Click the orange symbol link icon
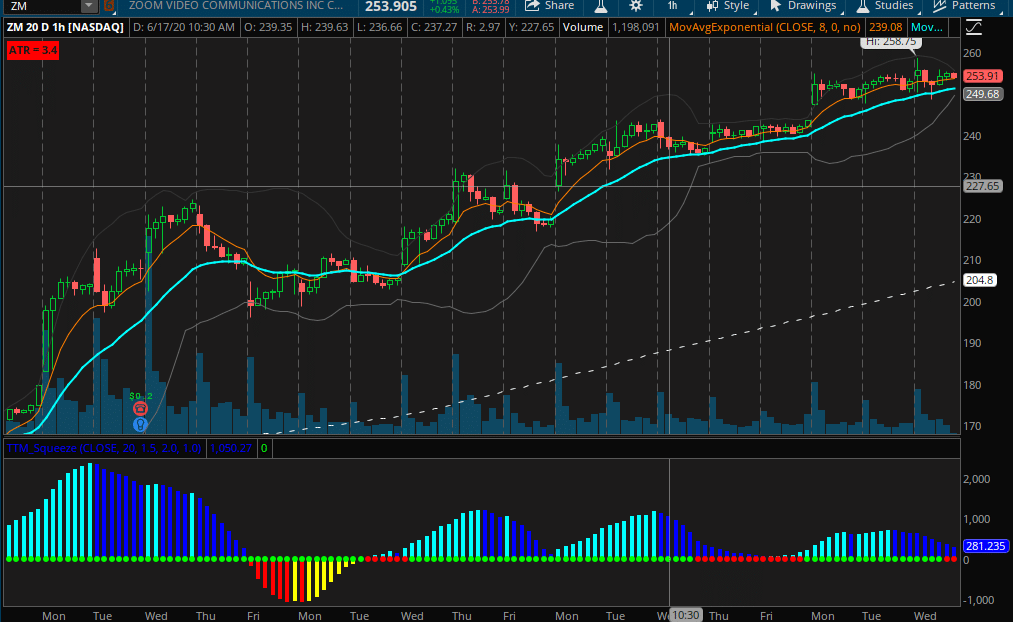 [x=109, y=6]
